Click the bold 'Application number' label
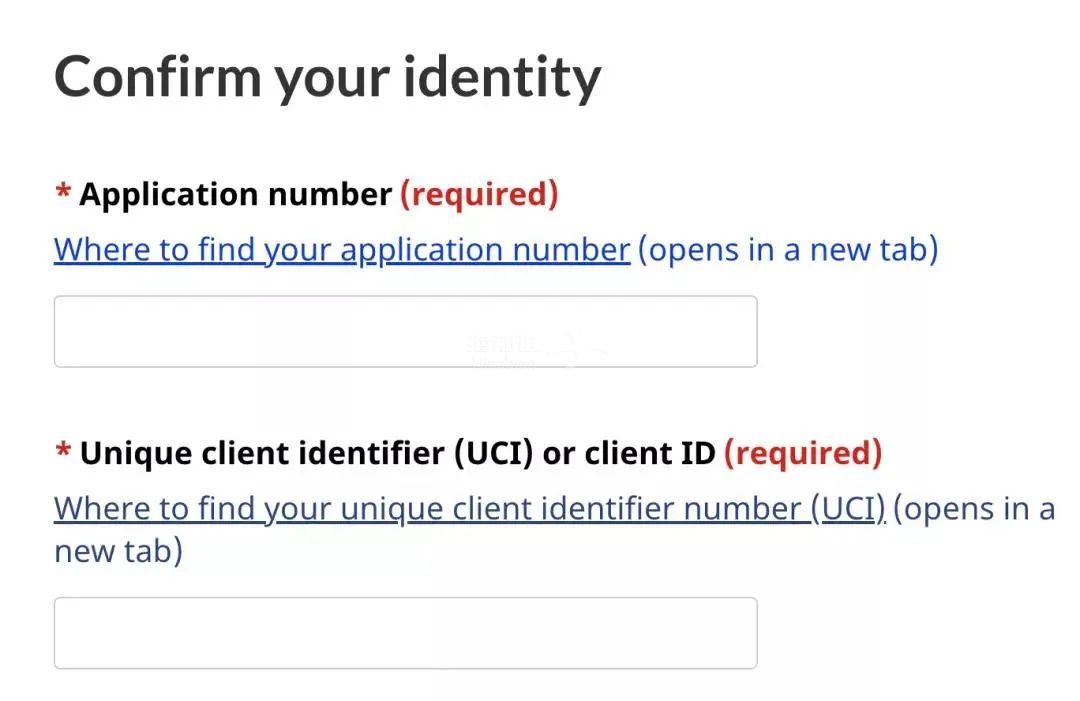The height and width of the screenshot is (701, 1080). click(x=235, y=194)
